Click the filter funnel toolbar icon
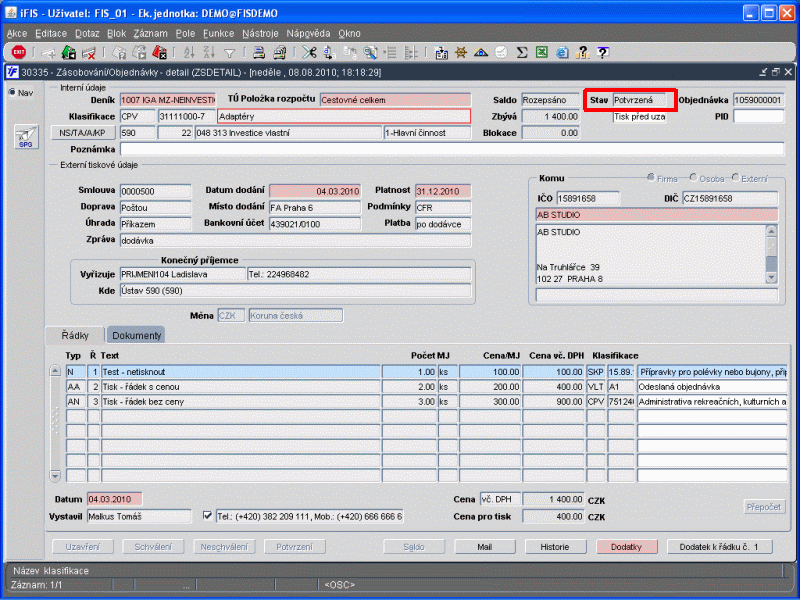This screenshot has width=800, height=600. click(229, 52)
